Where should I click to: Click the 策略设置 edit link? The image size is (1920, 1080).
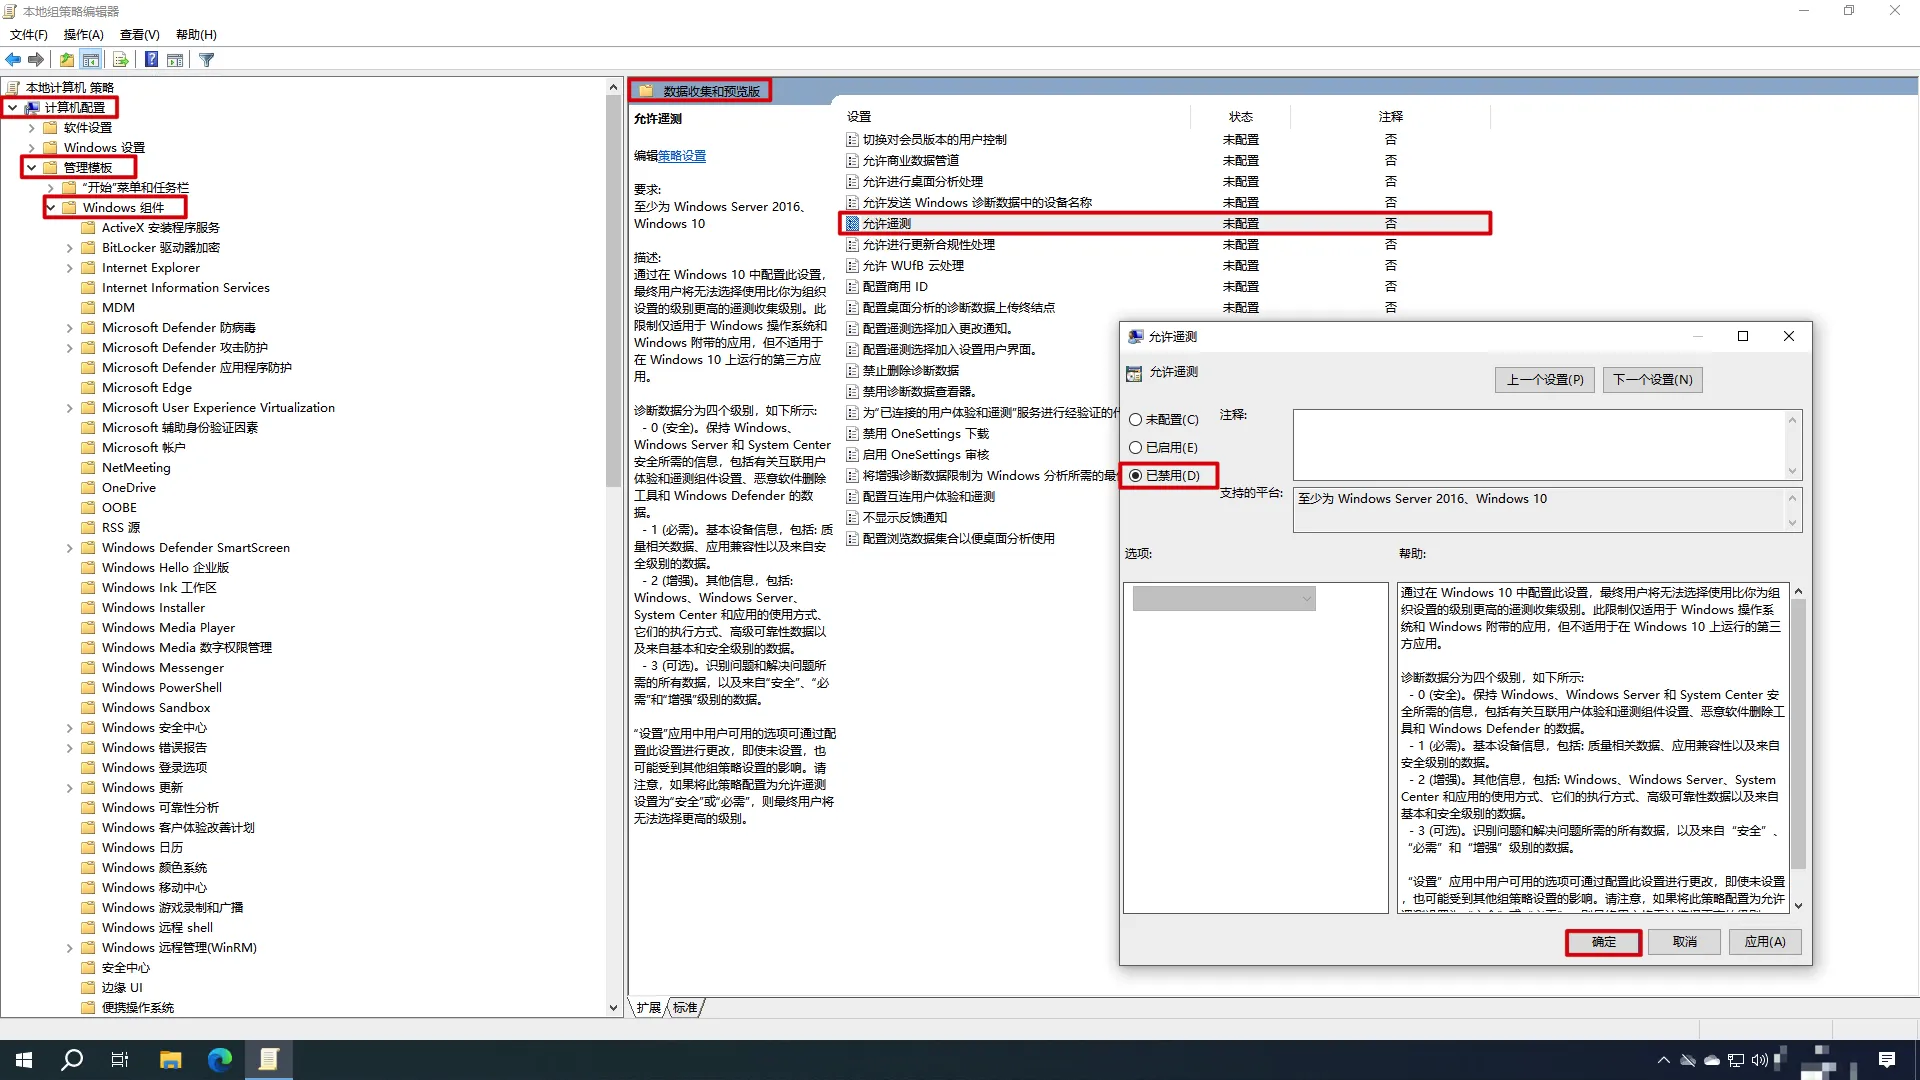[x=682, y=156]
